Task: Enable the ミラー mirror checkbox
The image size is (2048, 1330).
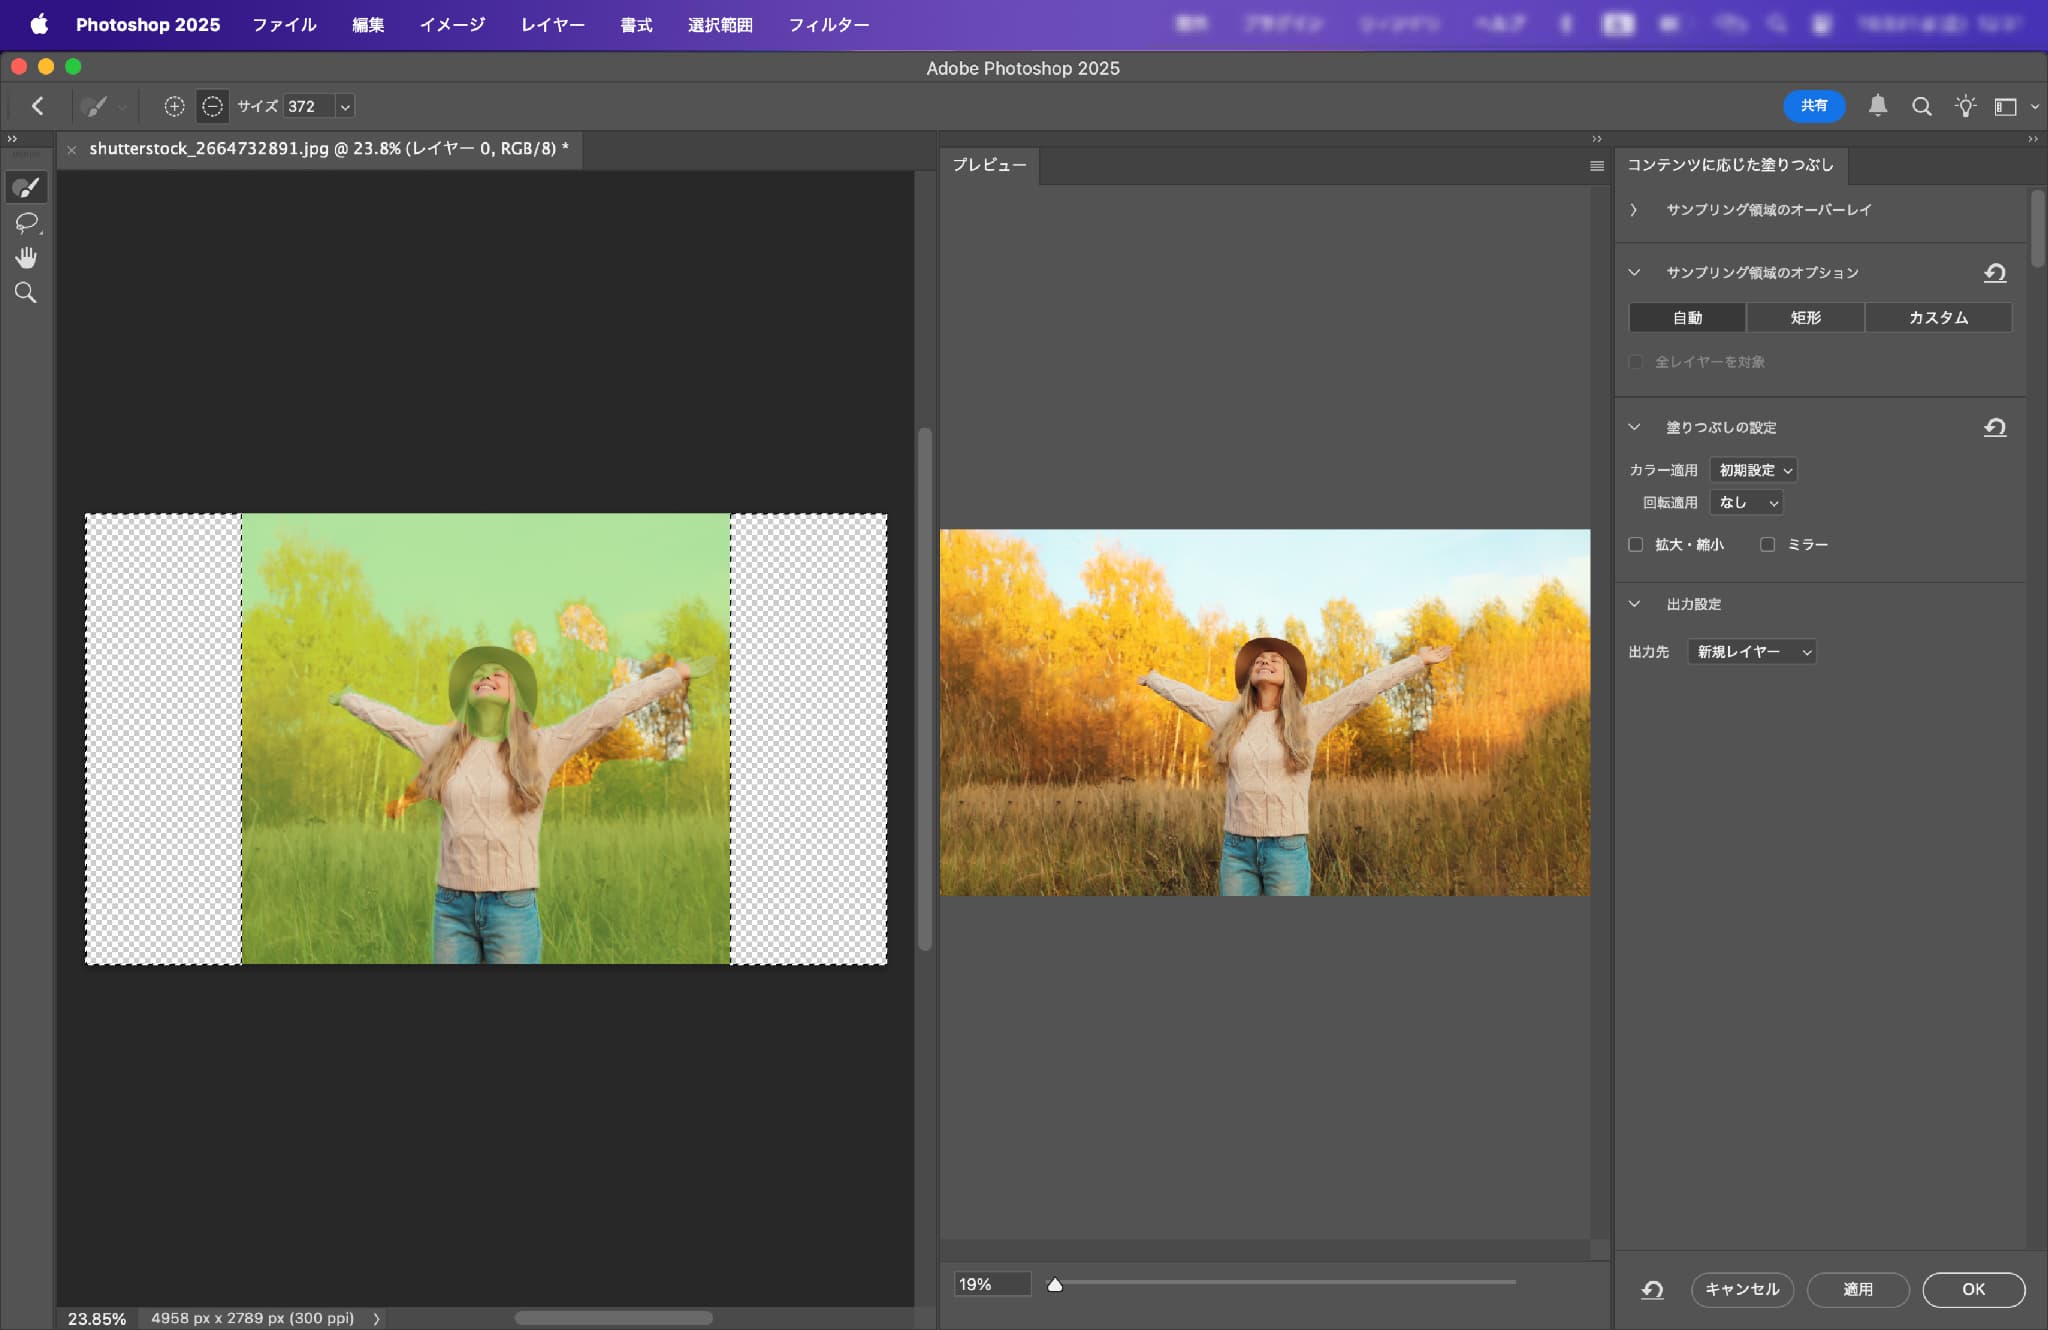Action: (x=1768, y=545)
